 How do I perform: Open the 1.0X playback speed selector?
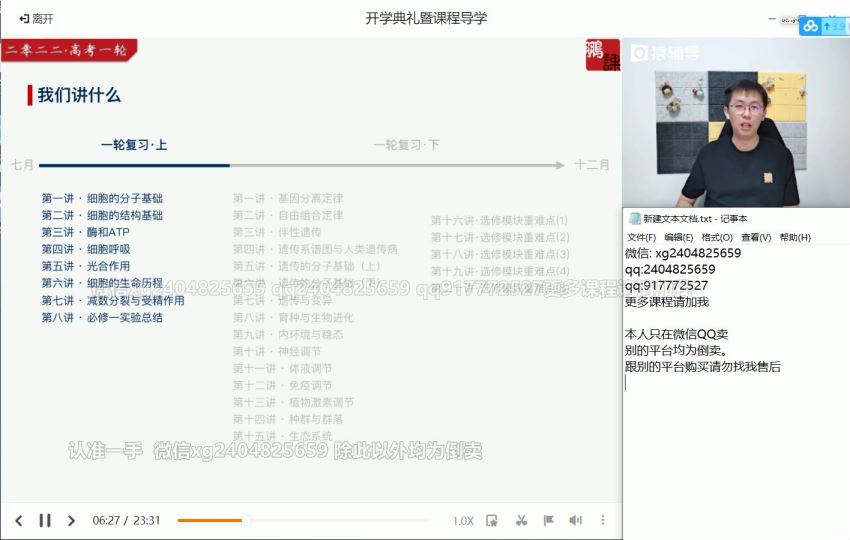(463, 521)
